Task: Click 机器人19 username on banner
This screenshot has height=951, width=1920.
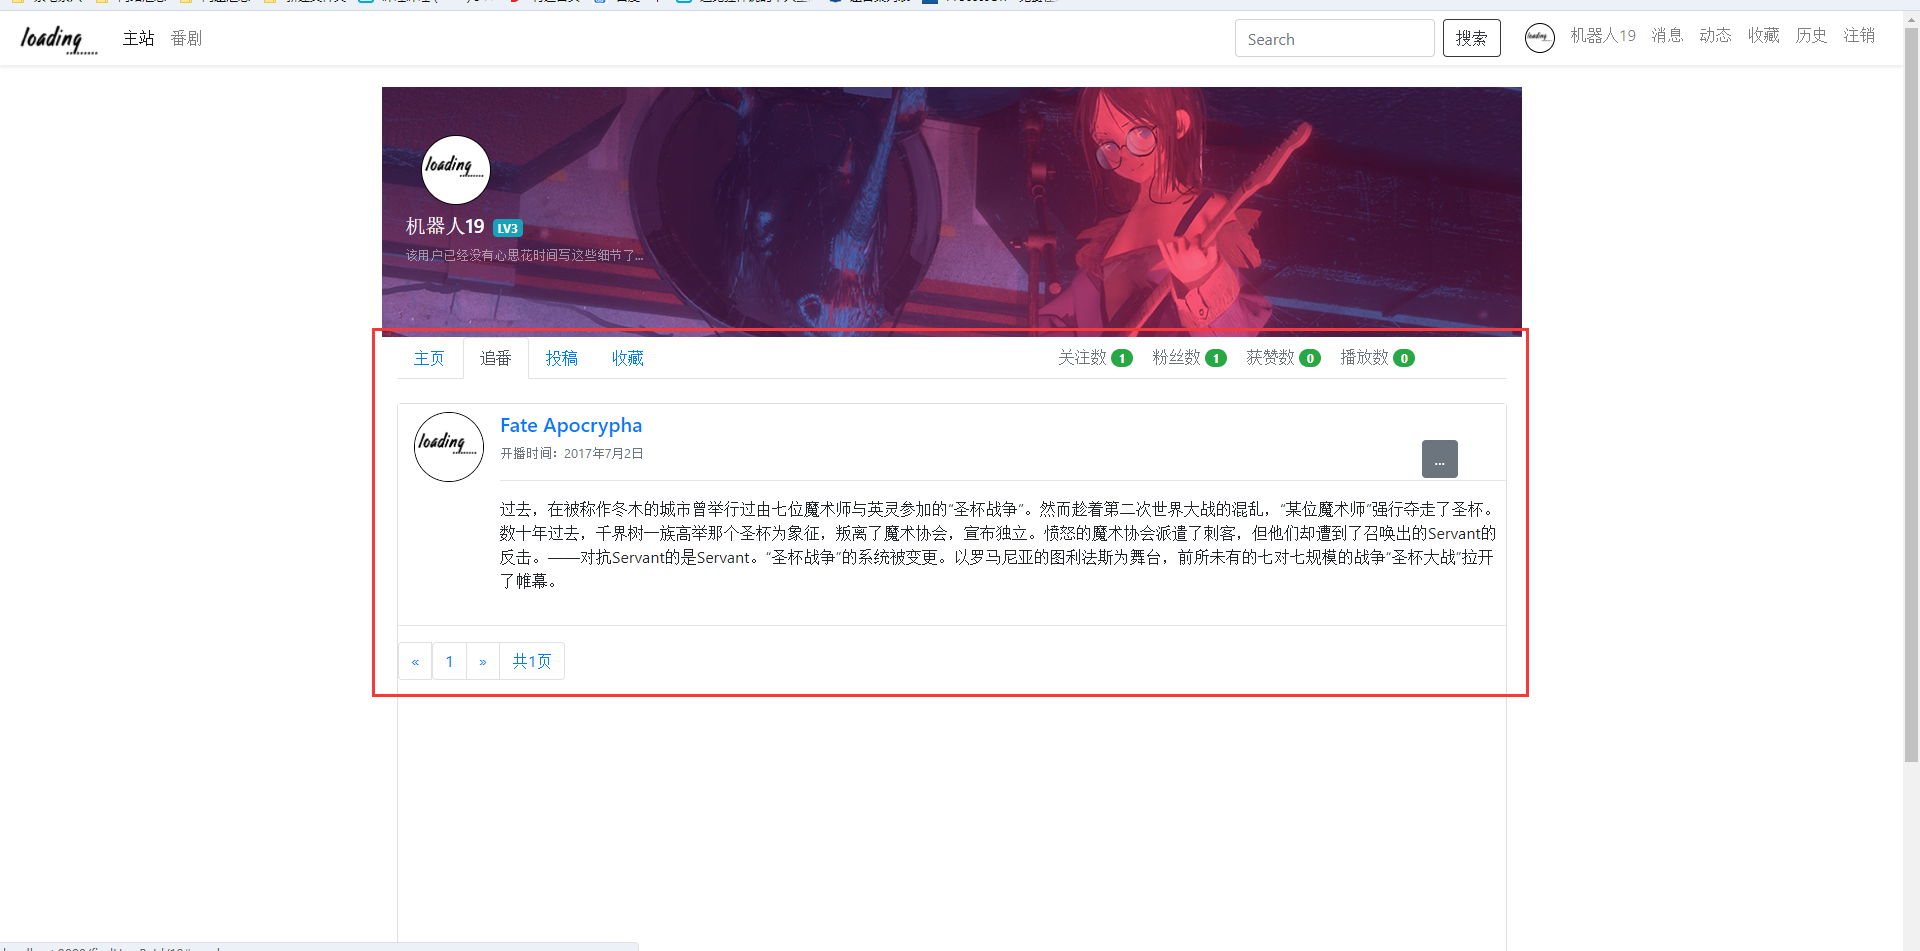Action: click(445, 227)
